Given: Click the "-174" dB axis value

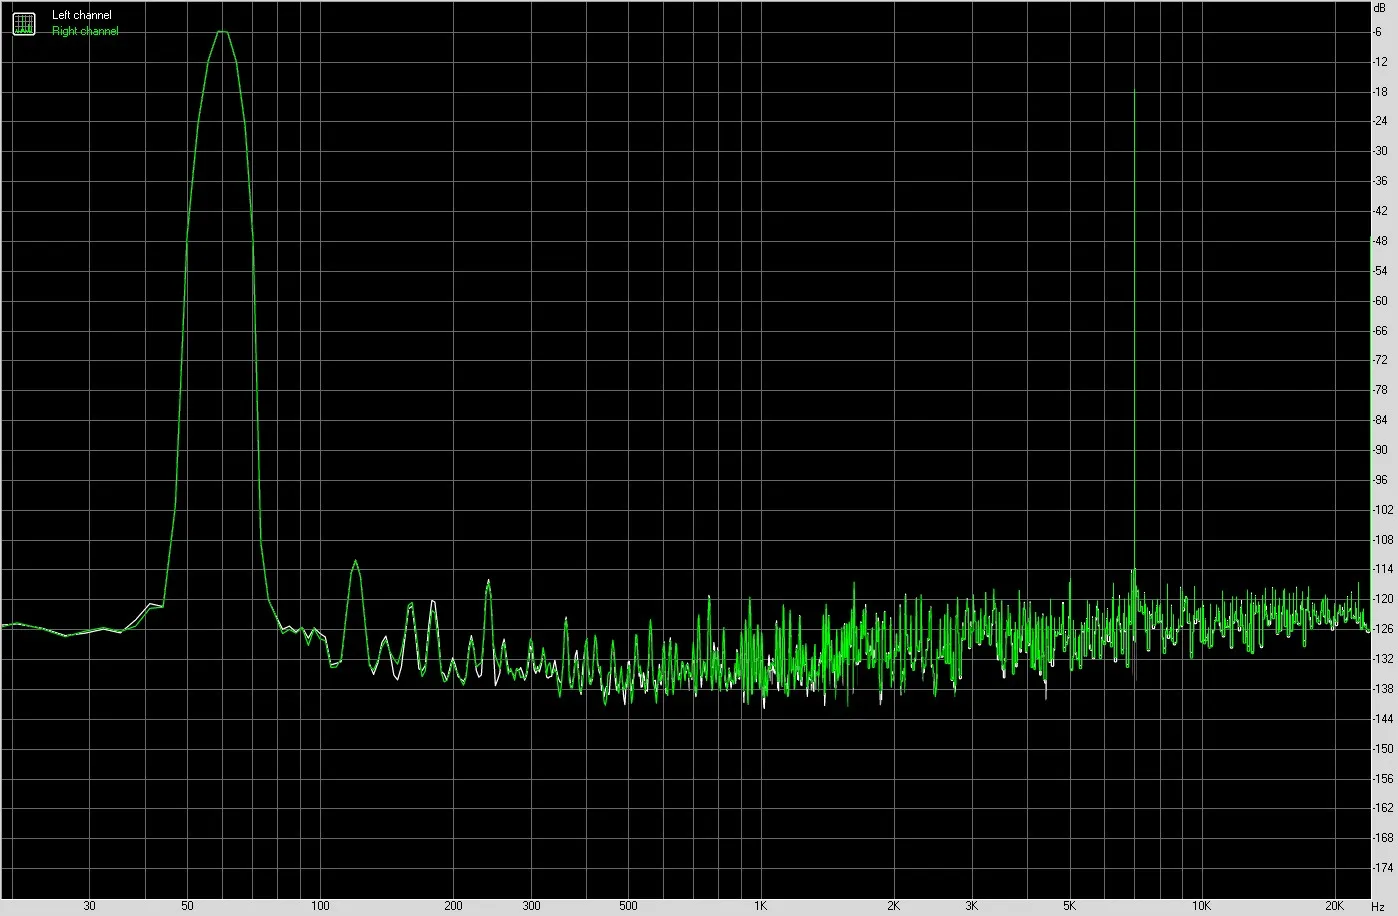Looking at the screenshot, I should (x=1383, y=868).
